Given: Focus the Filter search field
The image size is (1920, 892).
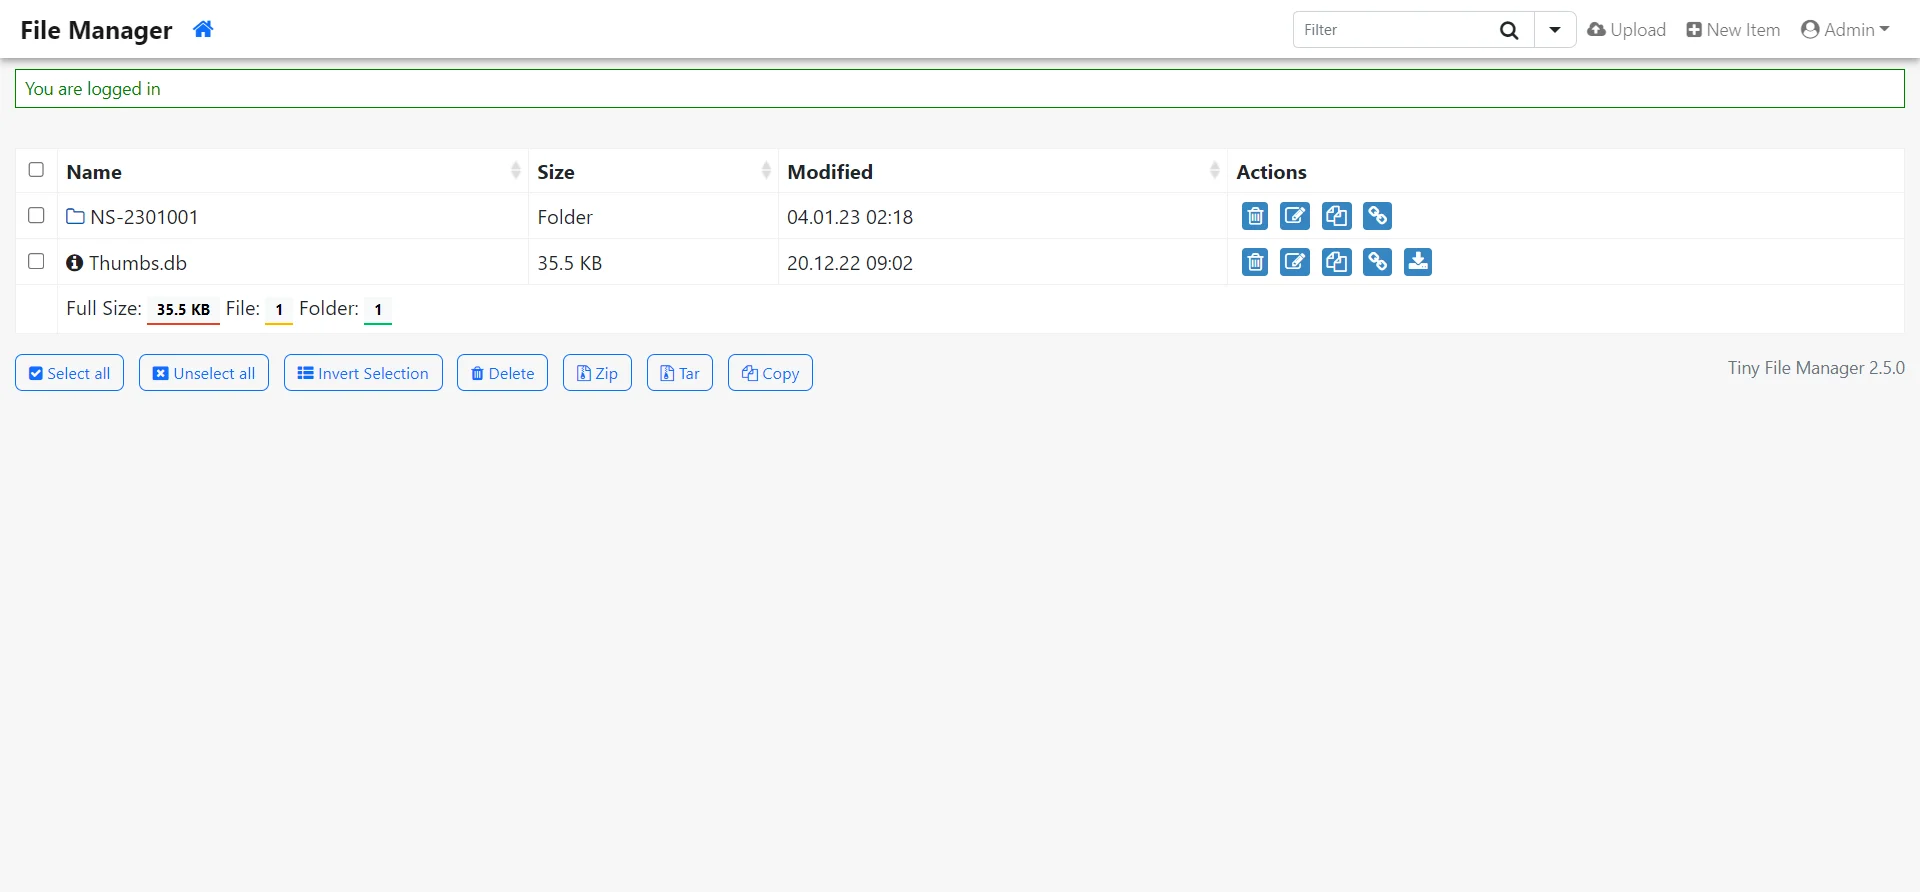Looking at the screenshot, I should pos(1395,30).
